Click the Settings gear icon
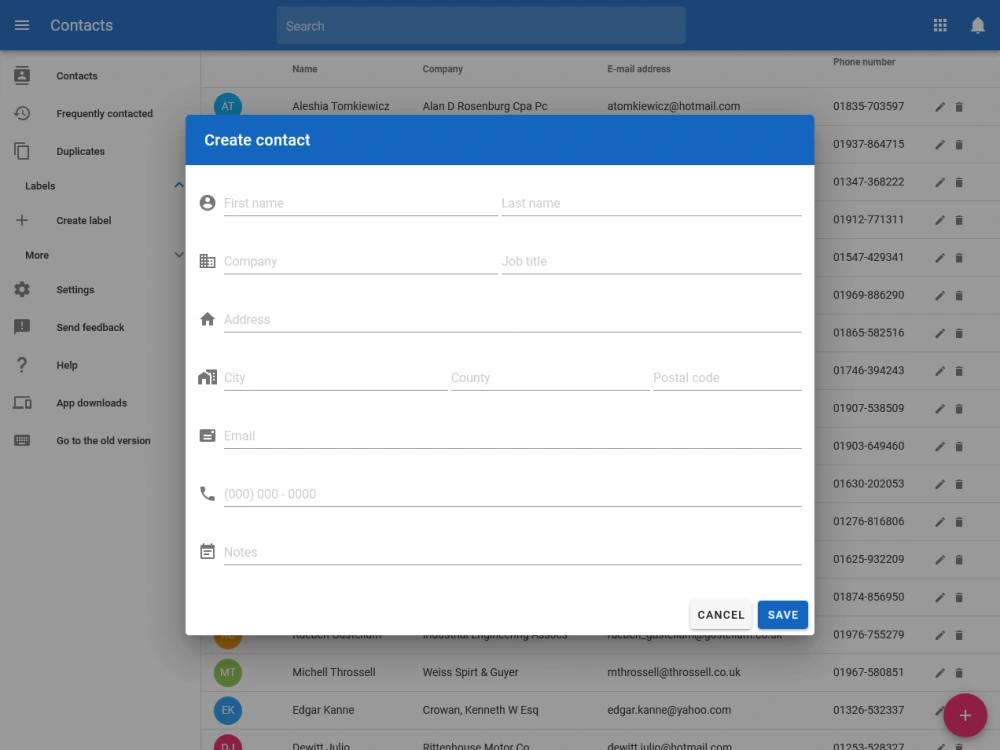Viewport: 1000px width, 750px height. pos(22,290)
